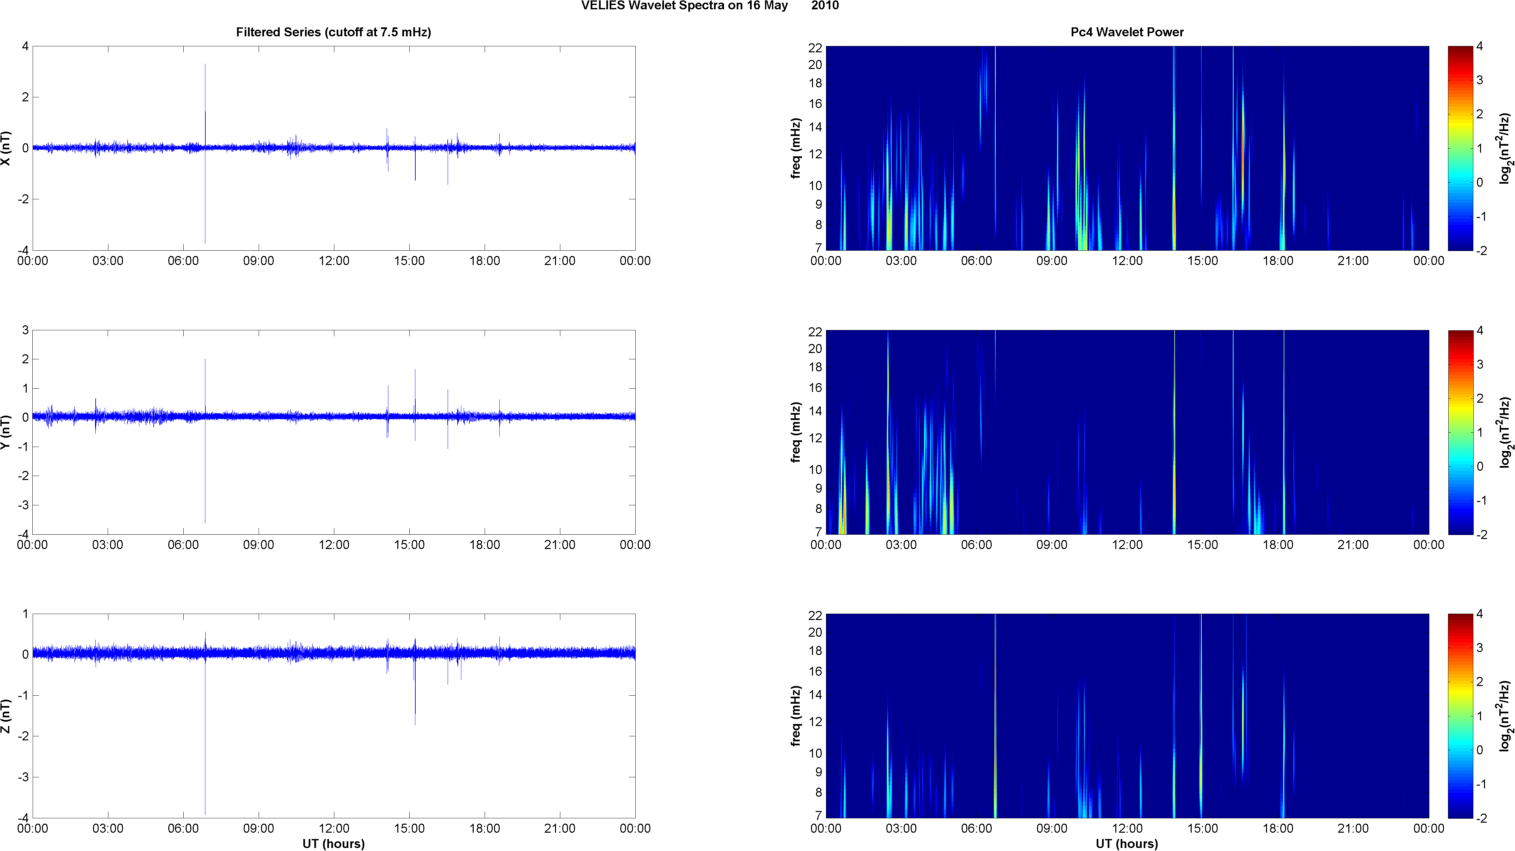Click UT (hours) label under Z series
This screenshot has width=1515, height=851.
click(x=333, y=843)
